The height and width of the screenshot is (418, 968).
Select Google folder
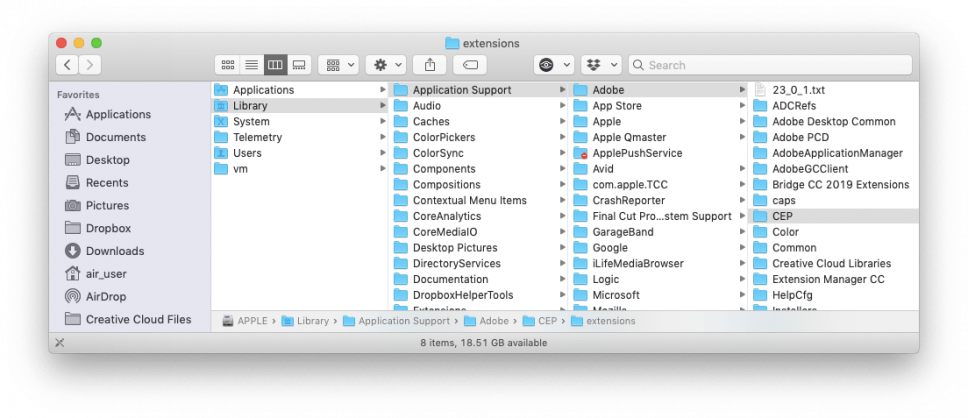[659, 248]
